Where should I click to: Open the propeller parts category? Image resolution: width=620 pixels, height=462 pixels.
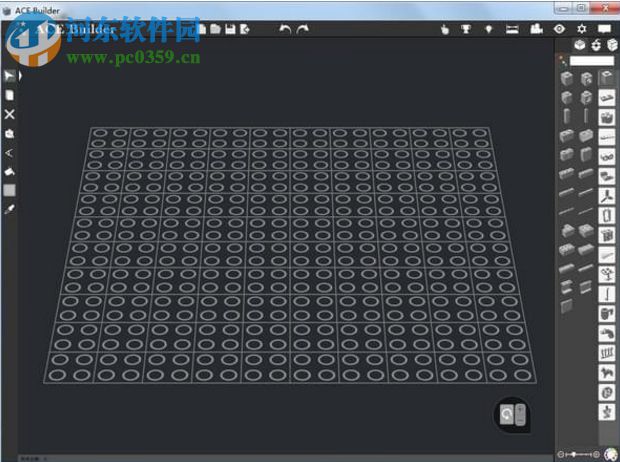(x=607, y=196)
